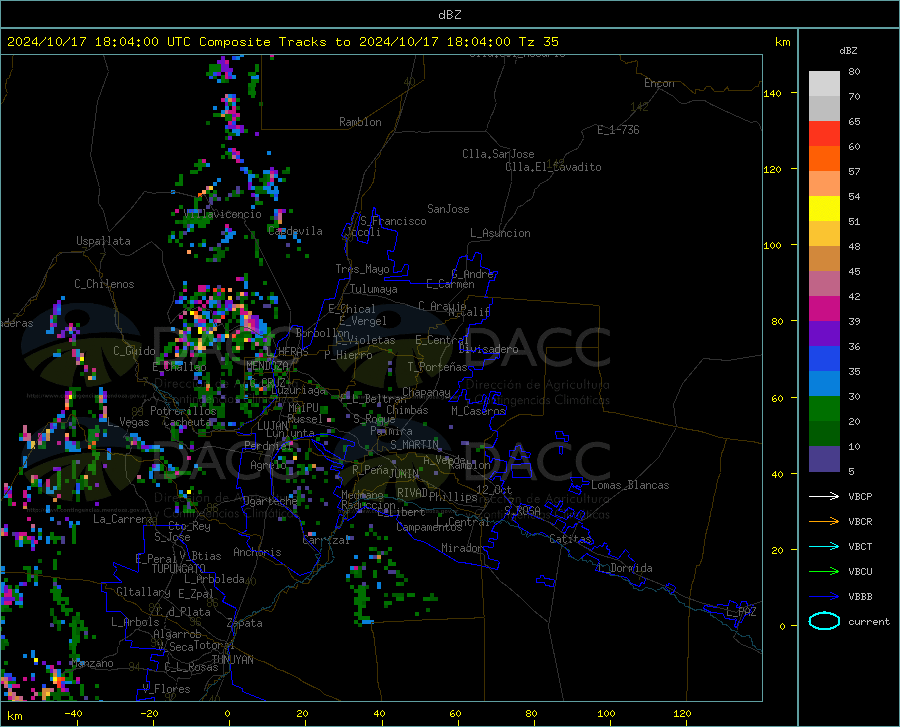Click the Mirador place label

(x=461, y=548)
